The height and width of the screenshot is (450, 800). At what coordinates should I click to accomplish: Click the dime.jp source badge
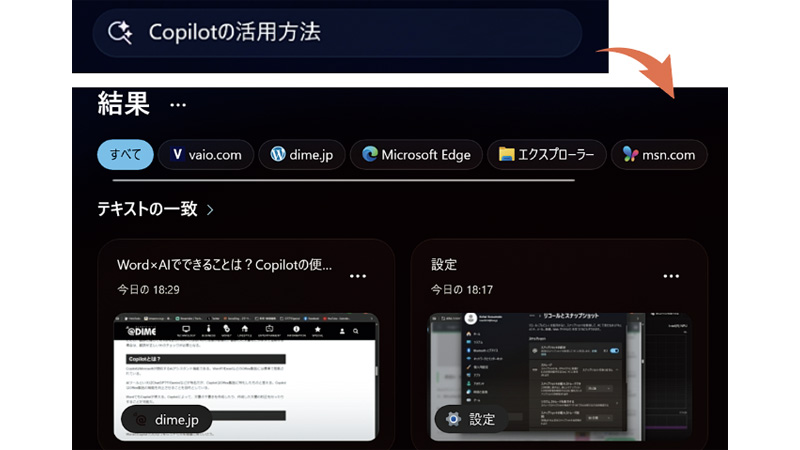tap(167, 419)
